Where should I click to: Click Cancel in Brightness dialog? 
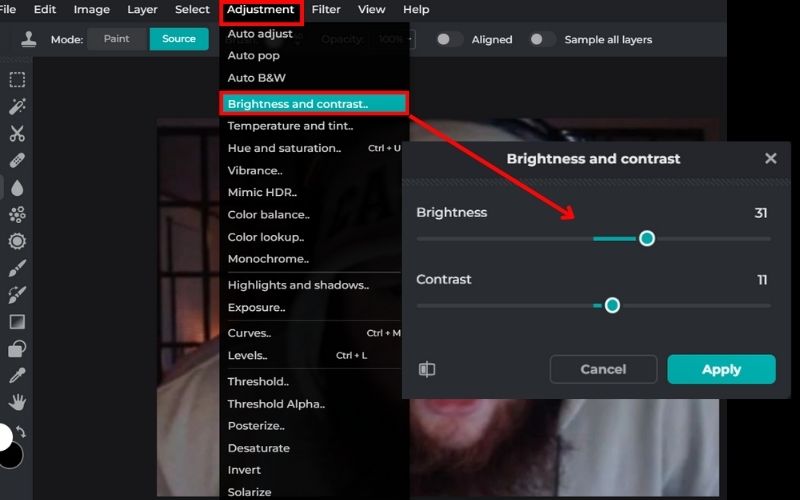(x=603, y=369)
